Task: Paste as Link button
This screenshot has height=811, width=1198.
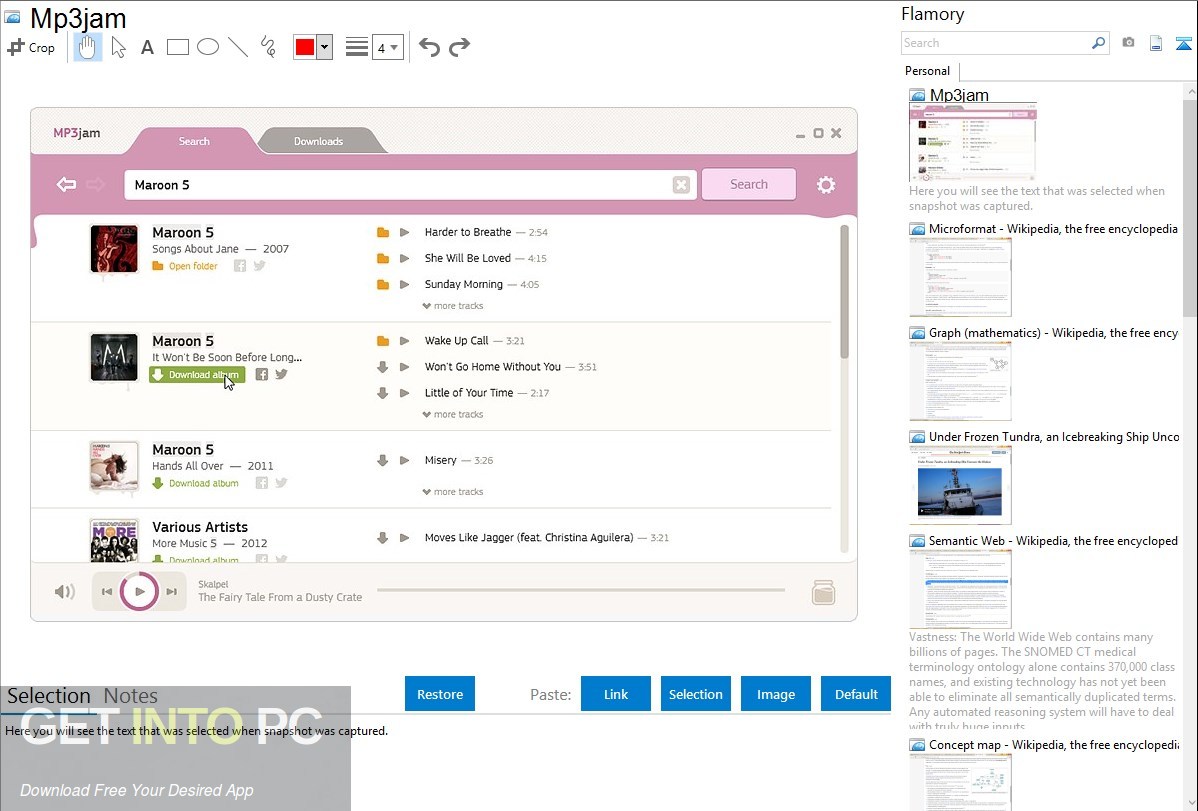Action: coord(616,694)
